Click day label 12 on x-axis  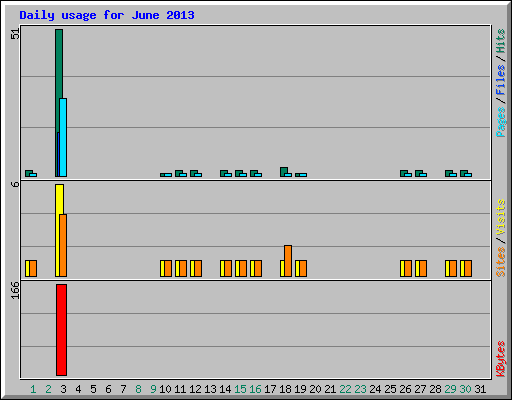pos(195,389)
